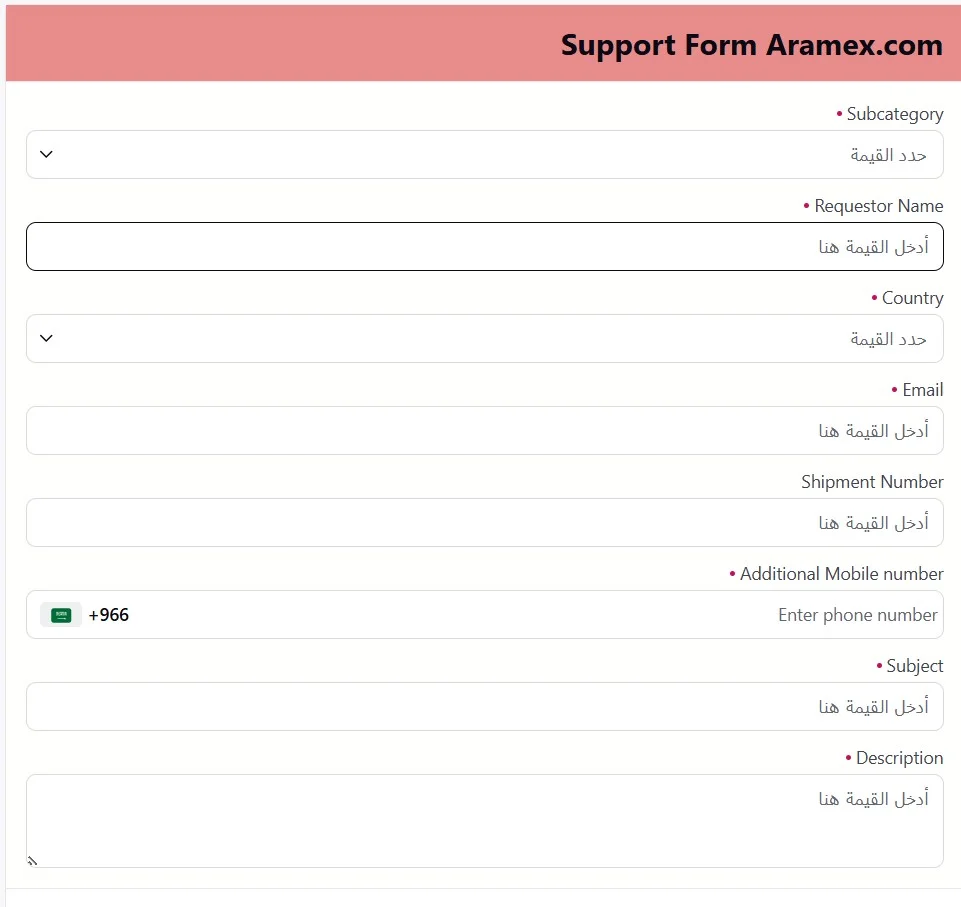Click the Description field label
Image resolution: width=961 pixels, height=907 pixels.
(899, 758)
